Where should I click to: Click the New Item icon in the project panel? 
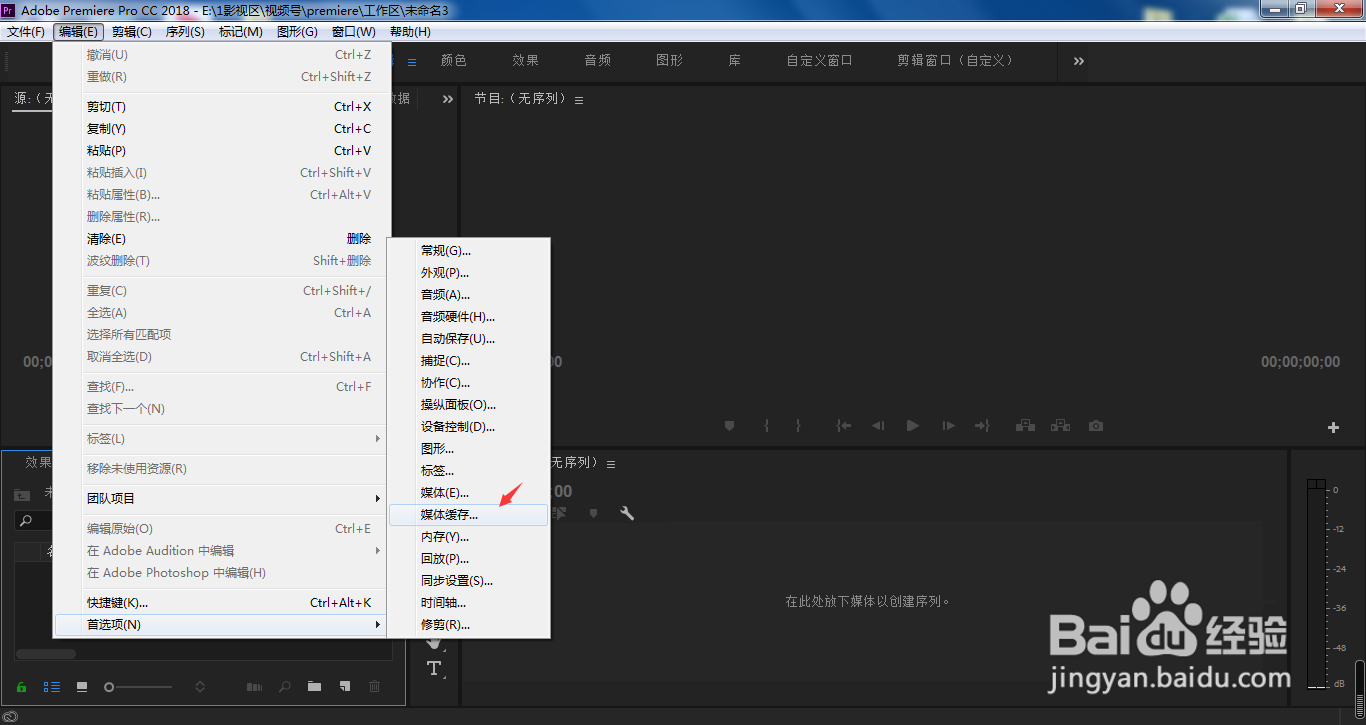click(x=343, y=687)
